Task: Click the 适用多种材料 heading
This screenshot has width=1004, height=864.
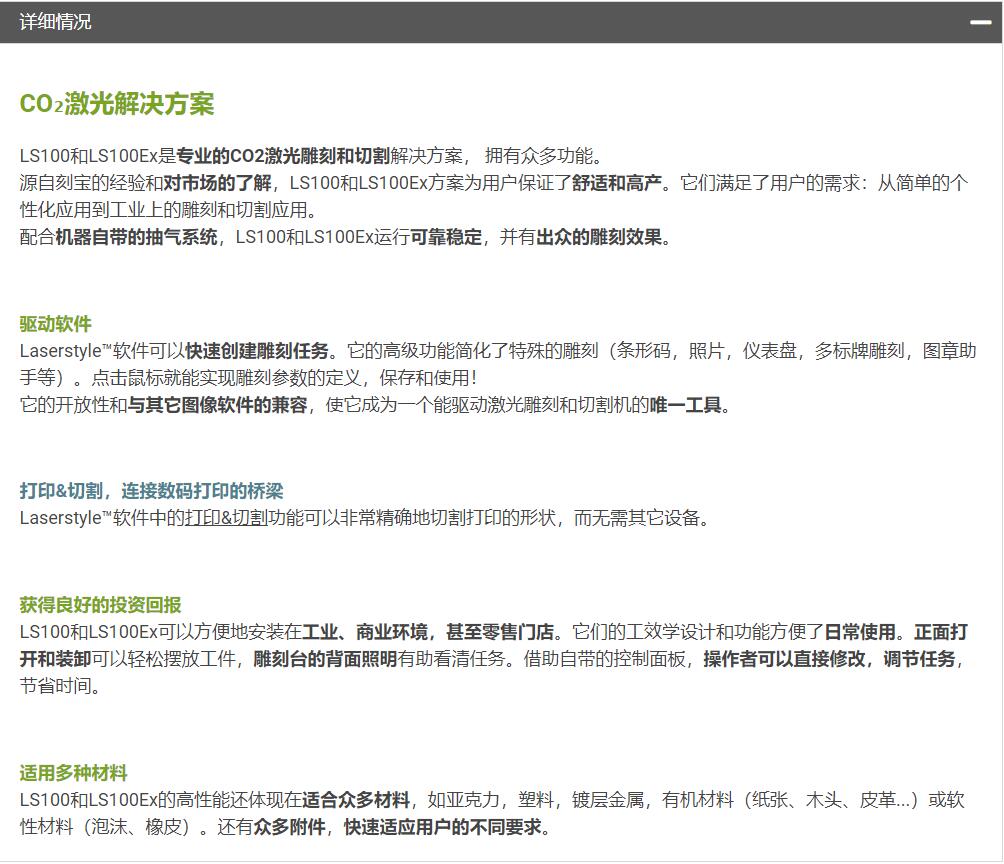Action: point(73,773)
